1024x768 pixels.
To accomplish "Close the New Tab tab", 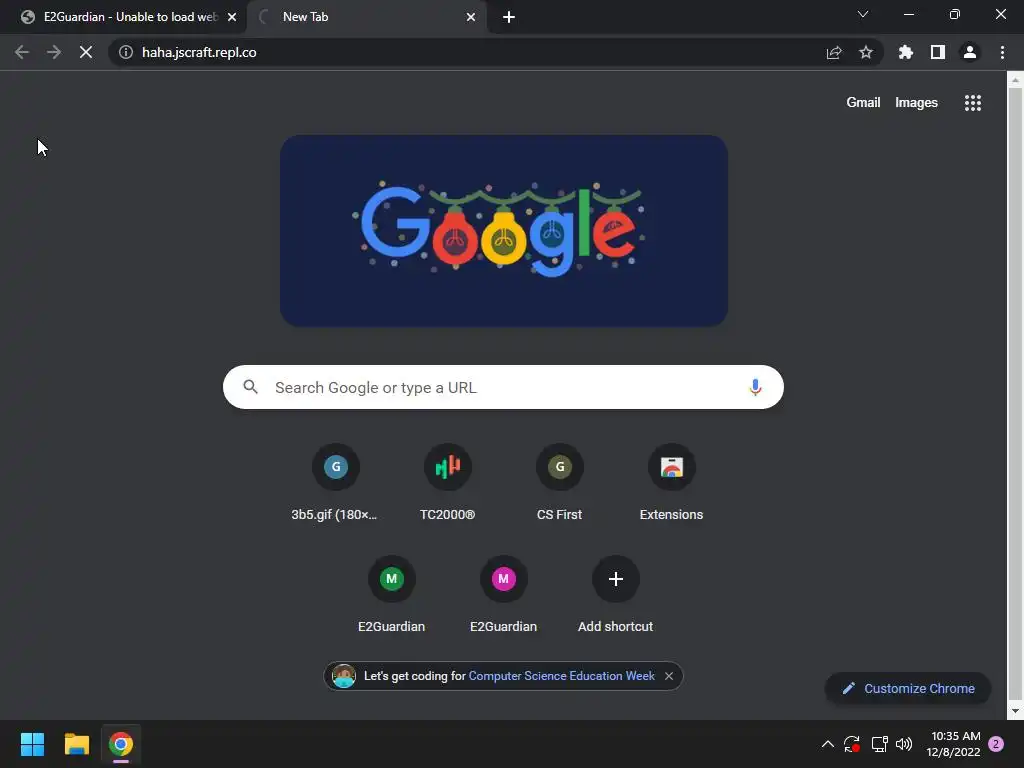I will click(x=471, y=17).
